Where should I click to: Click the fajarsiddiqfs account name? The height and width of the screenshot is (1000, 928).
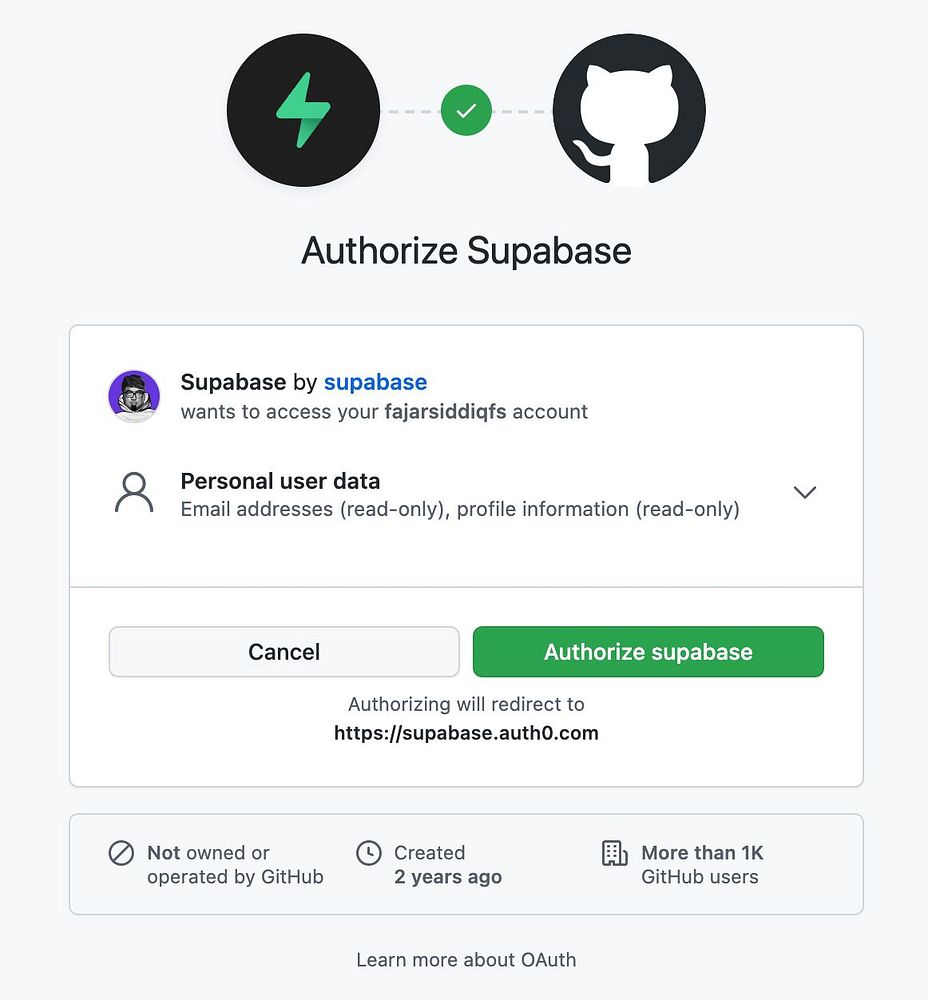[x=445, y=411]
